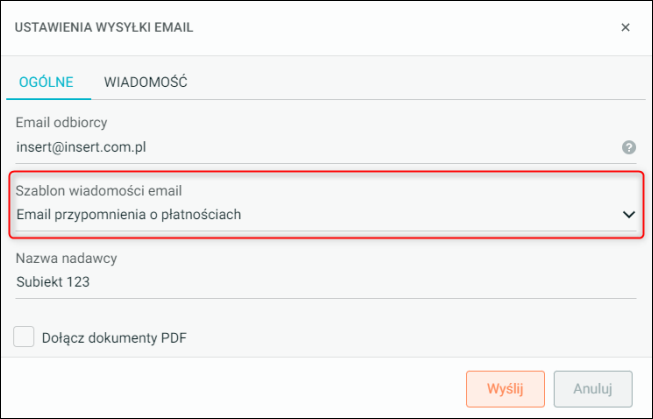
Task: Click the USTAWIENIA WYSYŁKI EMAIL dialog title
Action: (x=104, y=27)
